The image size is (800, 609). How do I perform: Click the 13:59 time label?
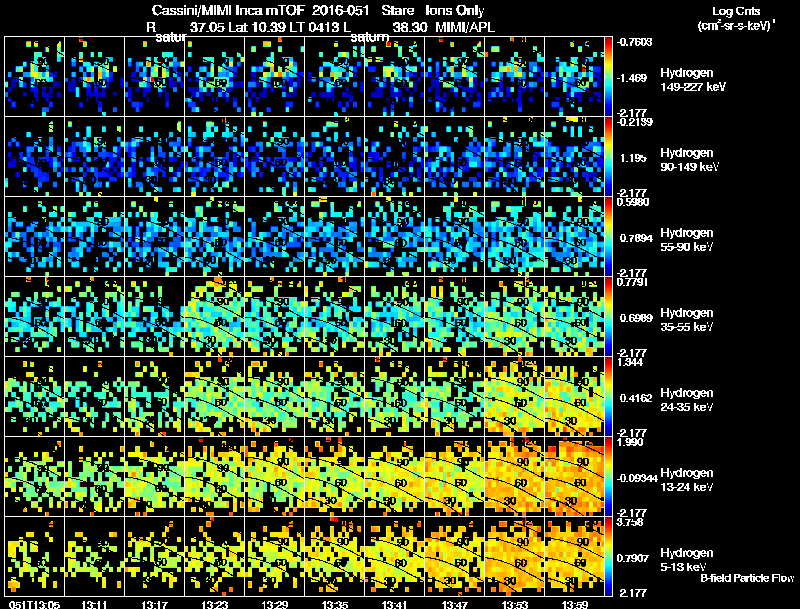click(574, 604)
